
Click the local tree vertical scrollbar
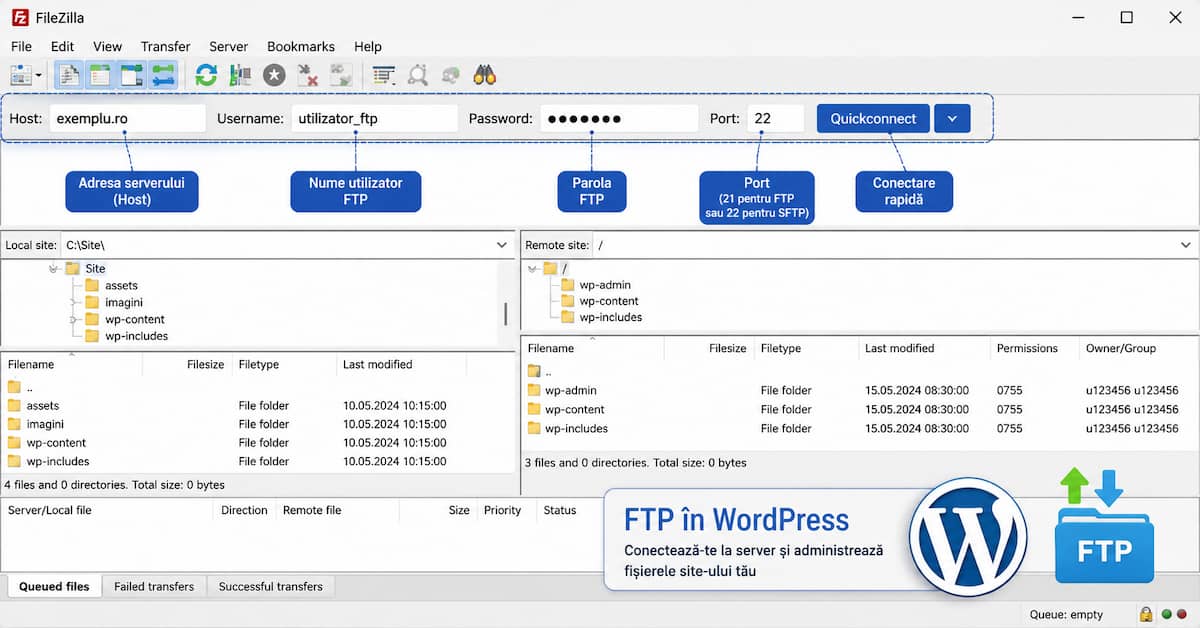pyautogui.click(x=506, y=314)
